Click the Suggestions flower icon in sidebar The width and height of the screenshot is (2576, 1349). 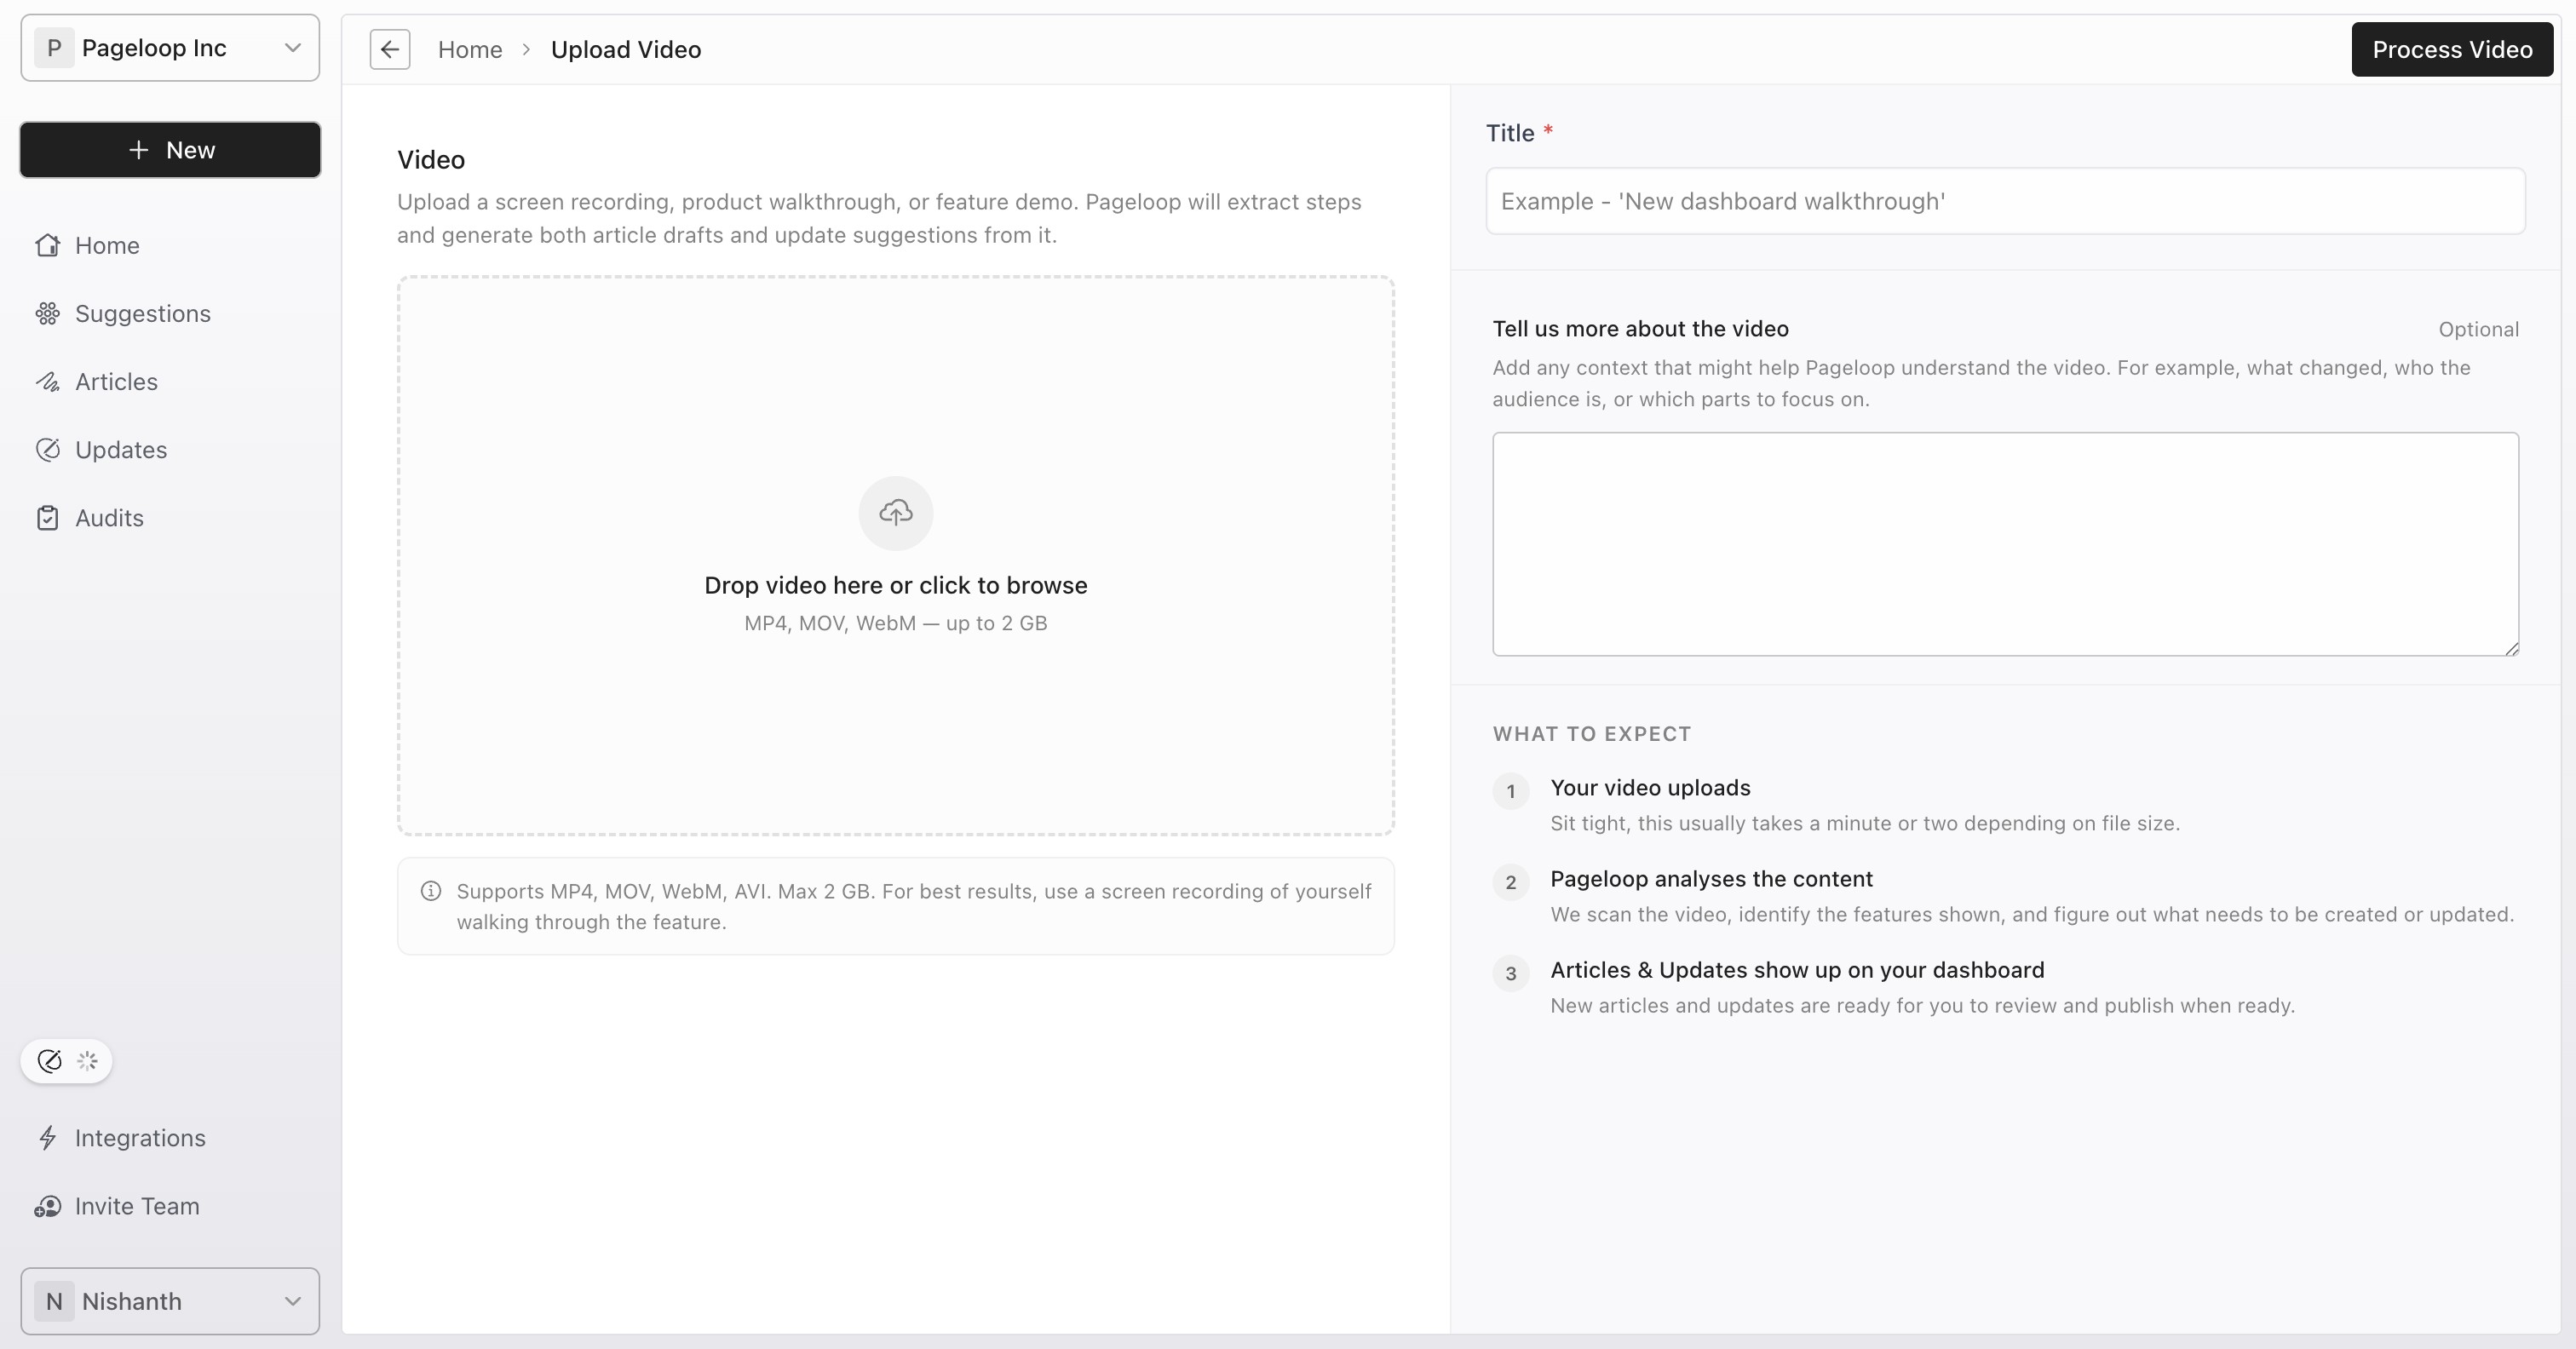pos(47,313)
